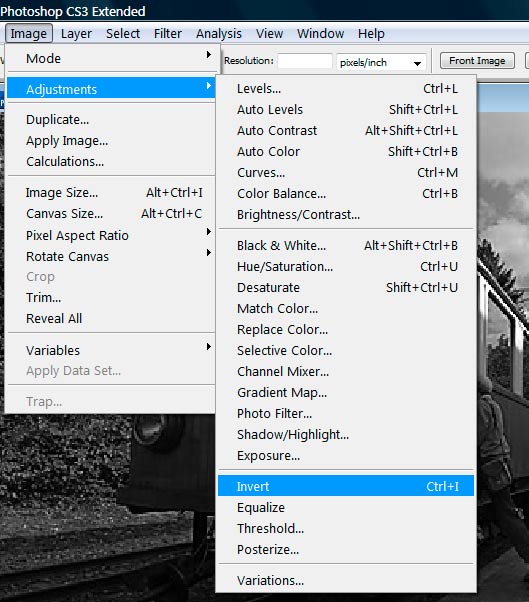Choose Calculations... menu entry
Screen dimensions: 529x602
pos(111,162)
